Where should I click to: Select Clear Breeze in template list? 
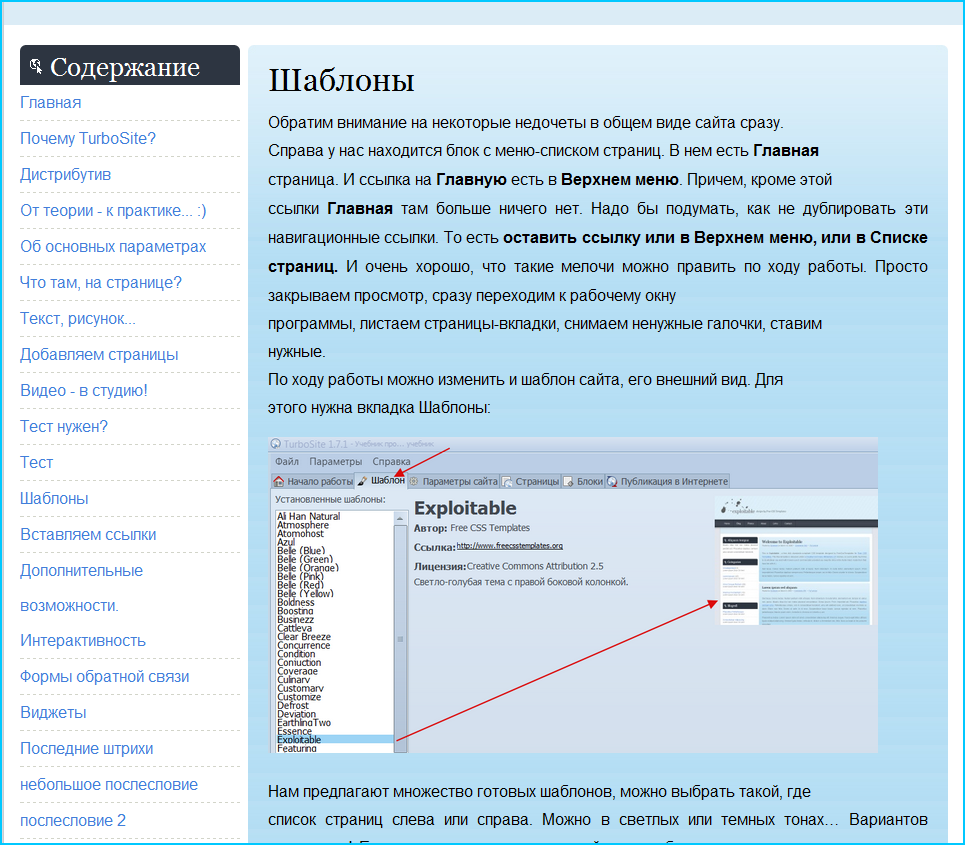304,637
